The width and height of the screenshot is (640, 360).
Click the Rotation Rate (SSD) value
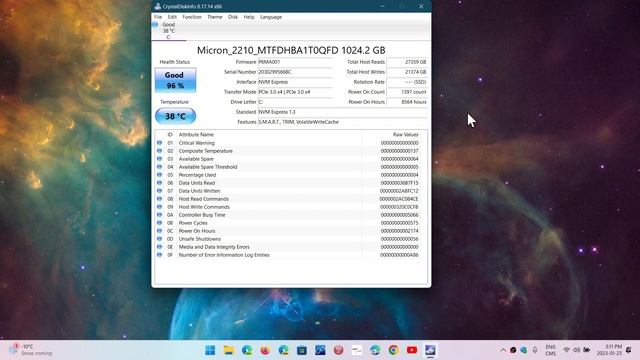[407, 82]
